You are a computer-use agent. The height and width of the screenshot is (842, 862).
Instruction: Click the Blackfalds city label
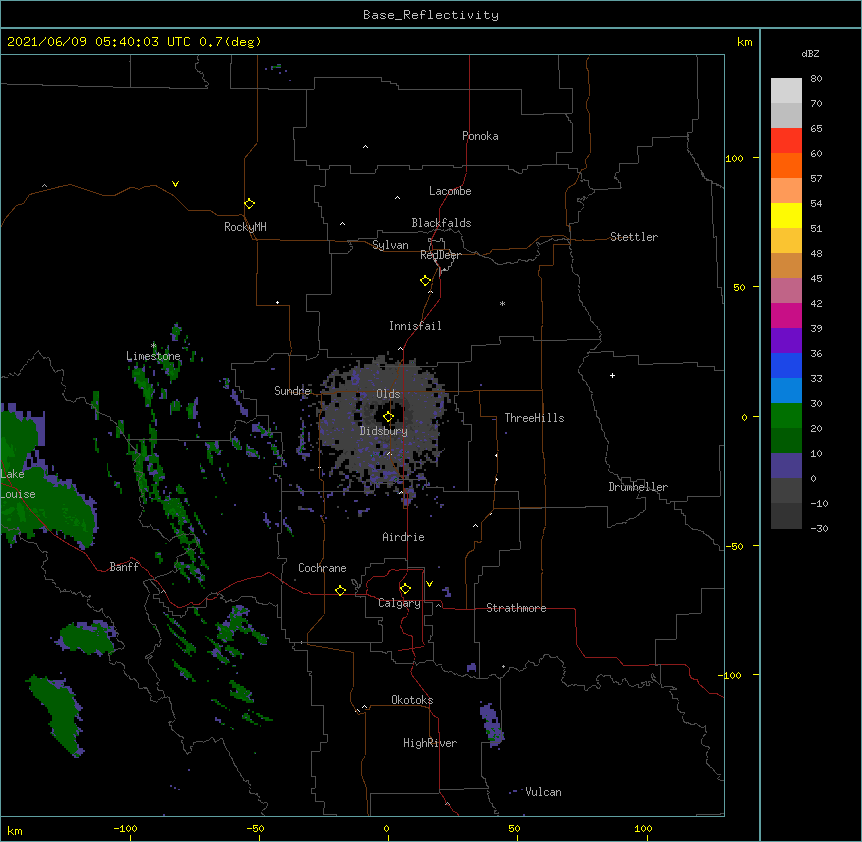[441, 223]
